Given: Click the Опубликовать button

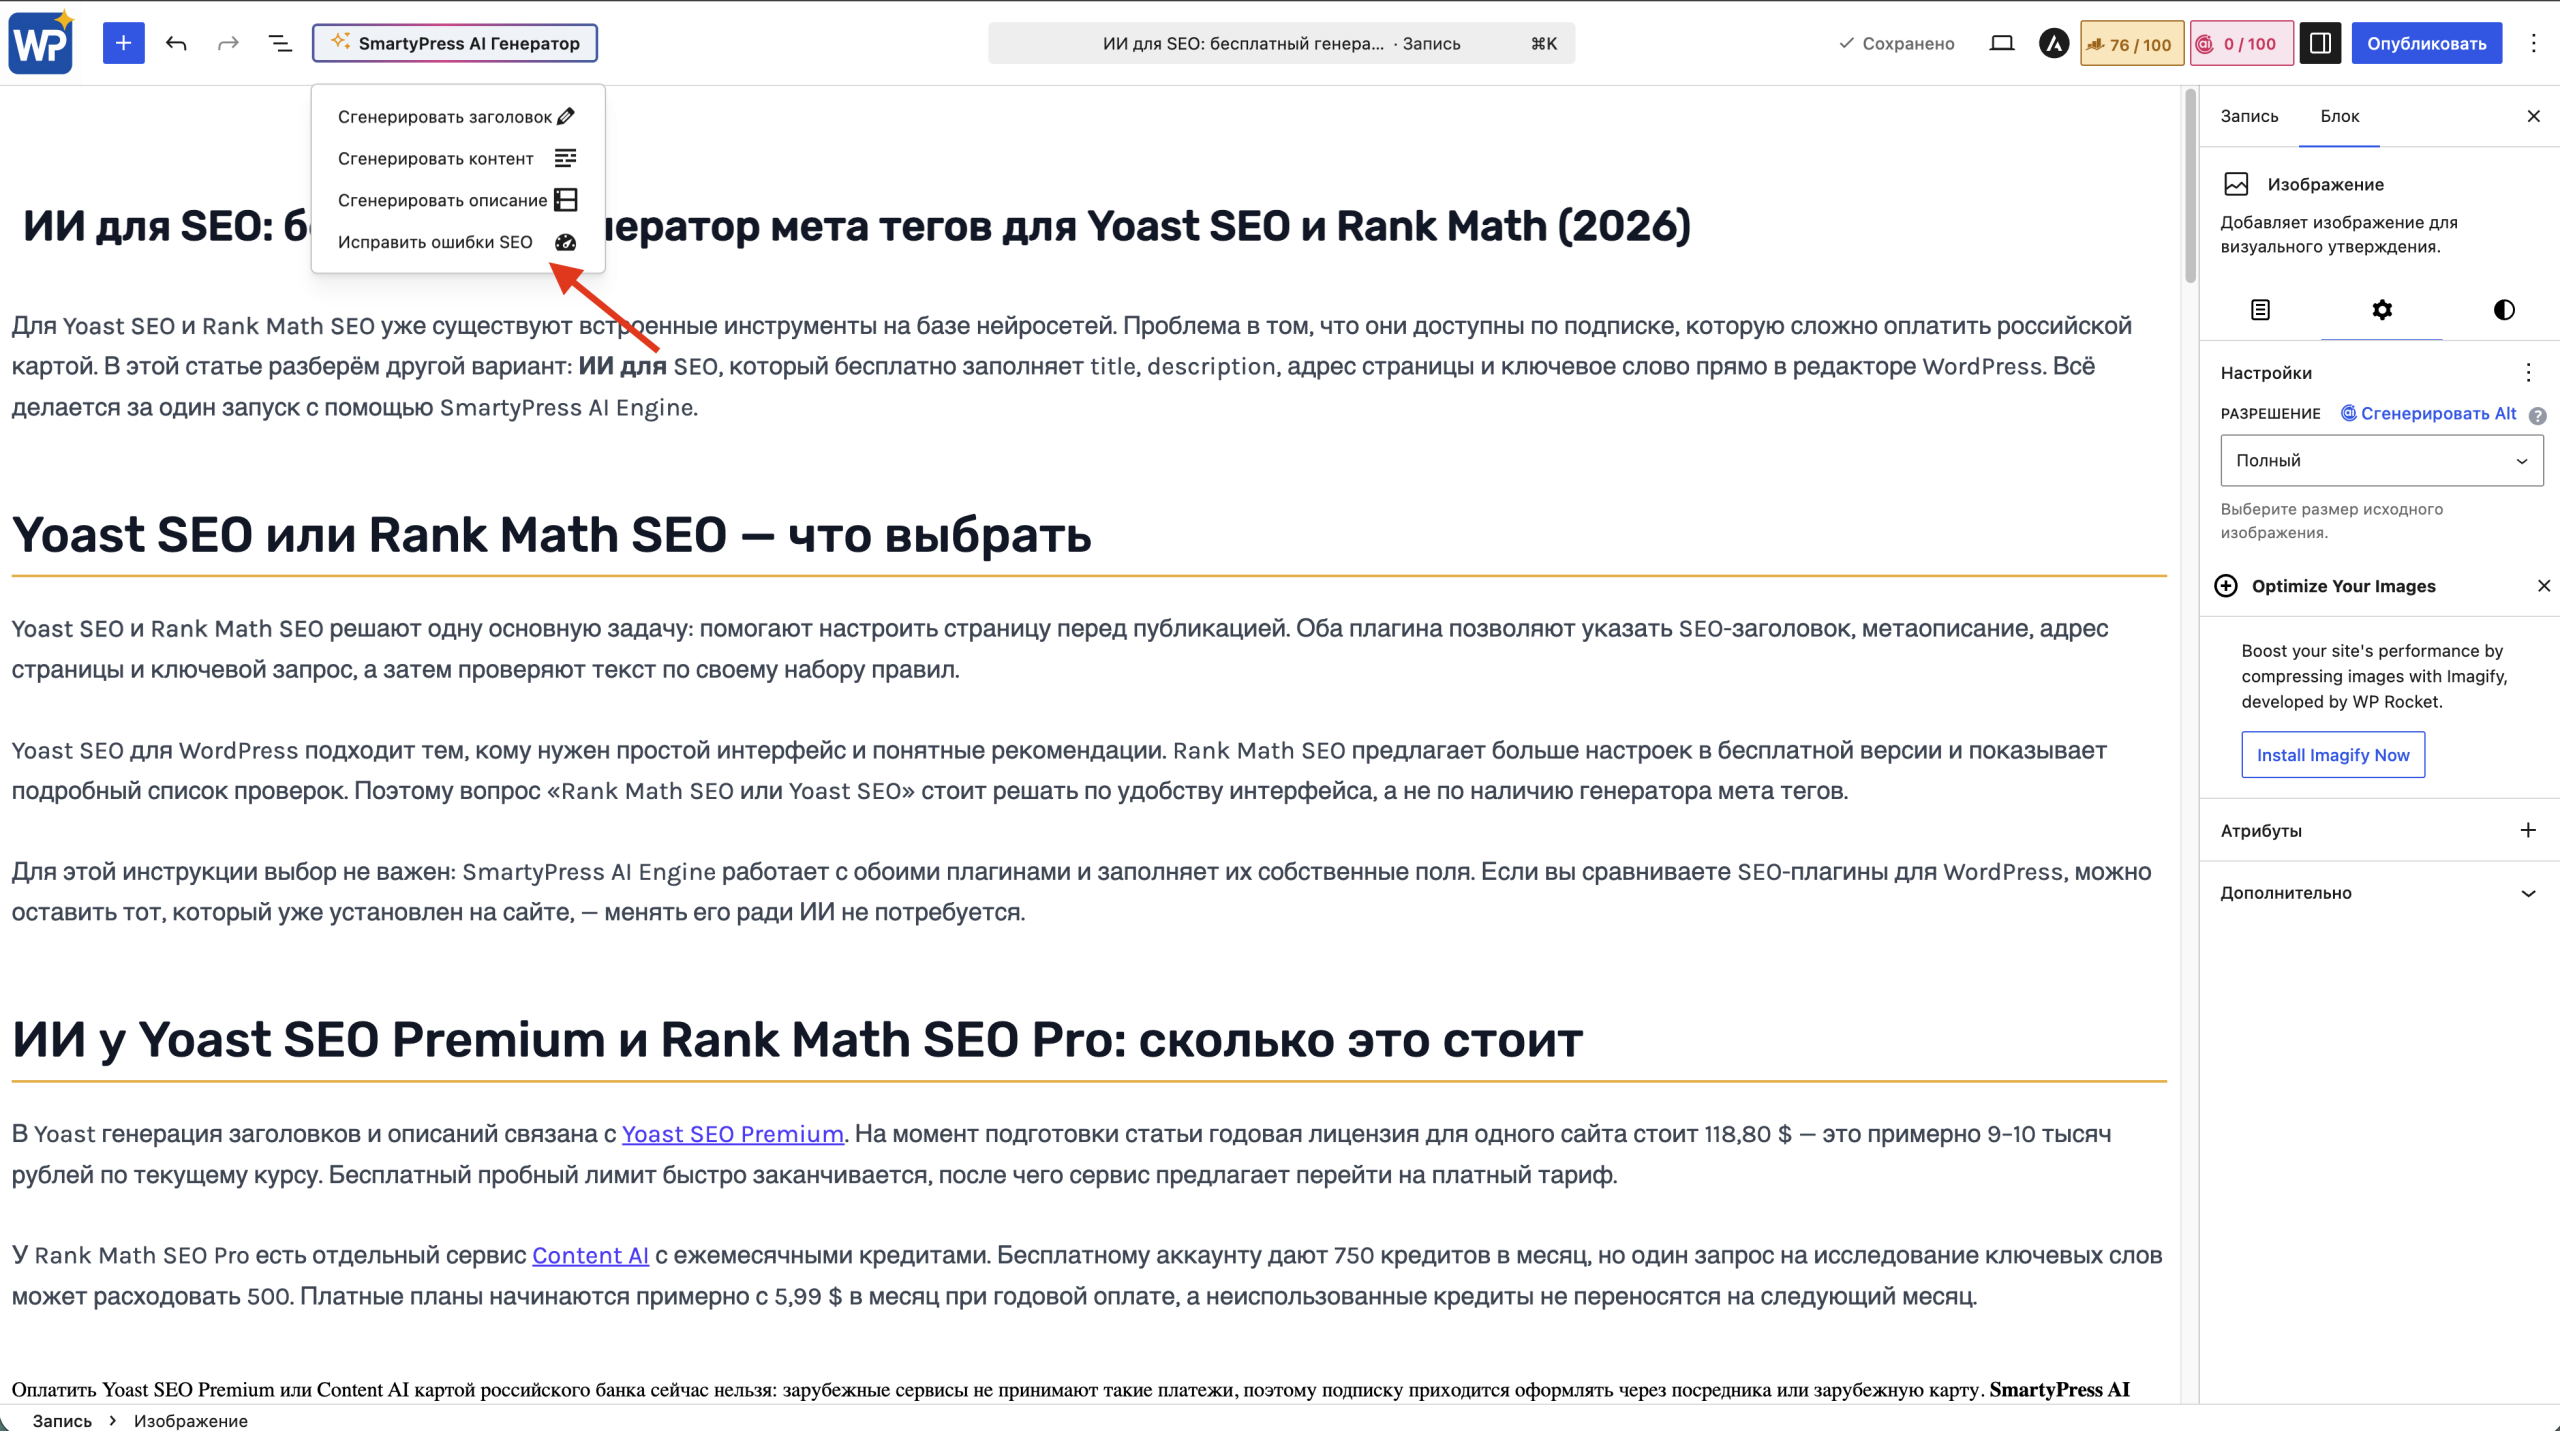Looking at the screenshot, I should [2426, 43].
